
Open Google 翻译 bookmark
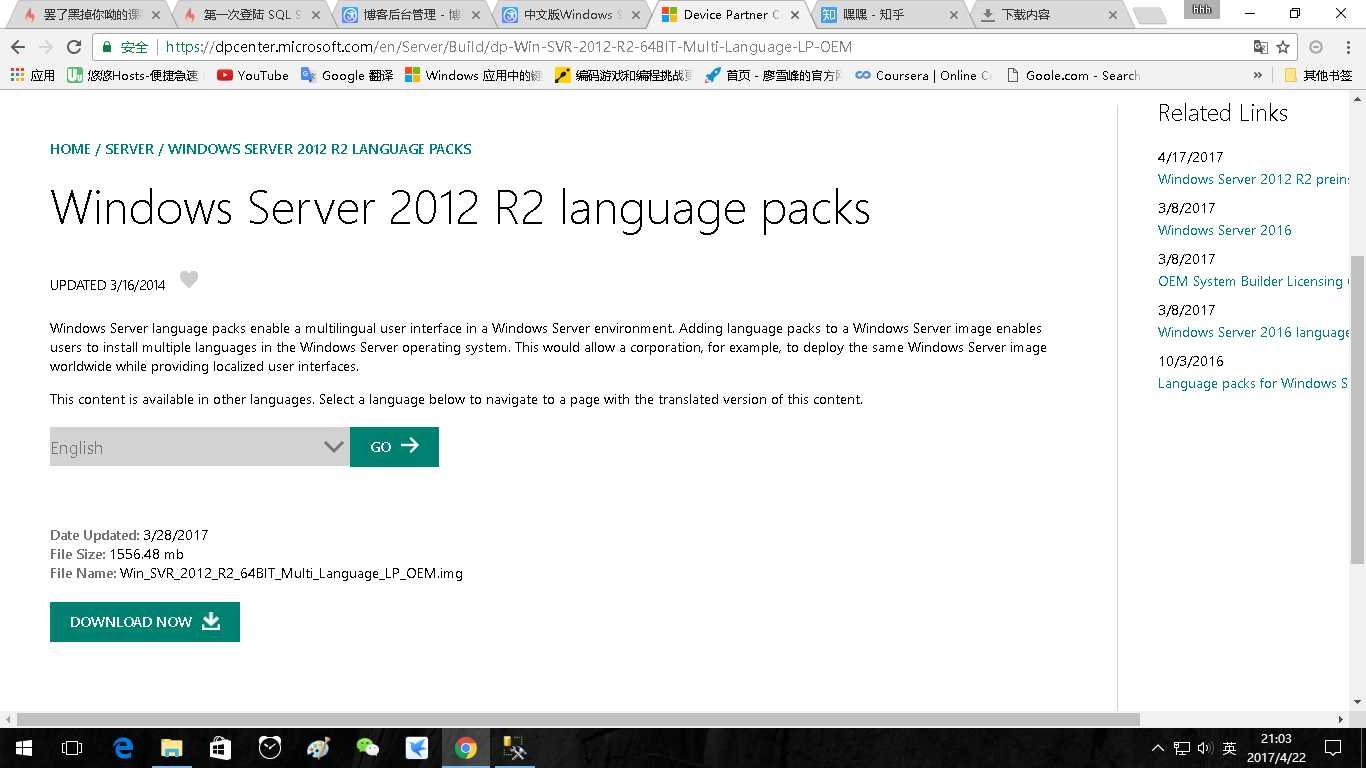tap(347, 75)
